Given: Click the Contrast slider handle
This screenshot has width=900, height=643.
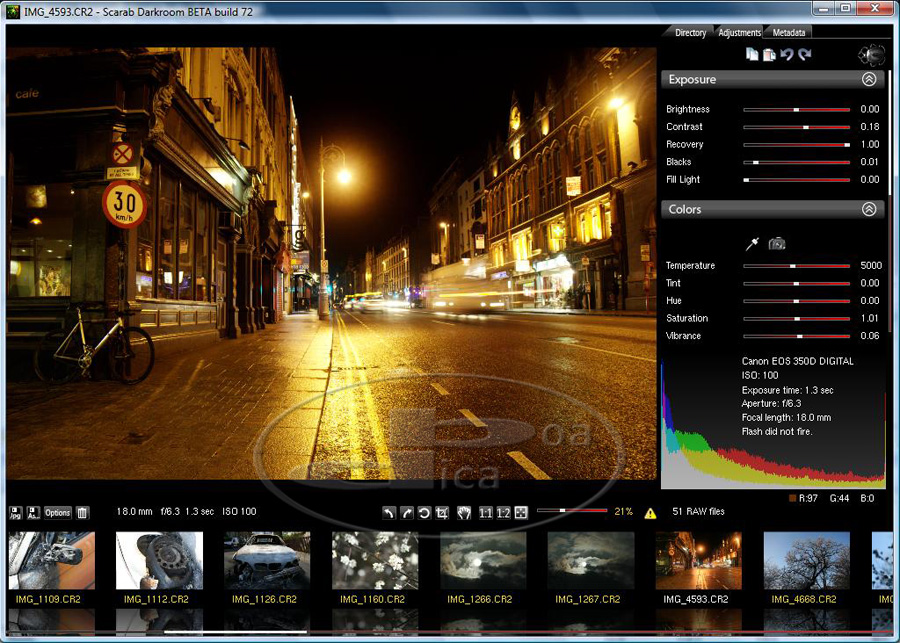Looking at the screenshot, I should 806,127.
